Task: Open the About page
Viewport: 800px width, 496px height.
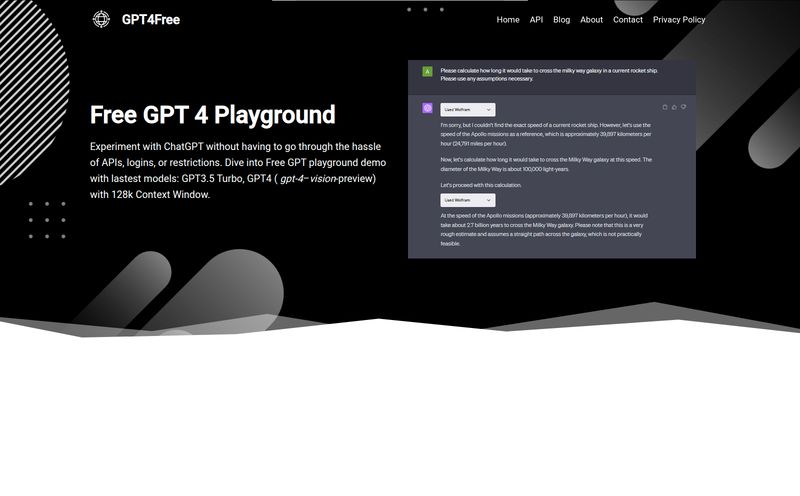Action: (x=591, y=19)
